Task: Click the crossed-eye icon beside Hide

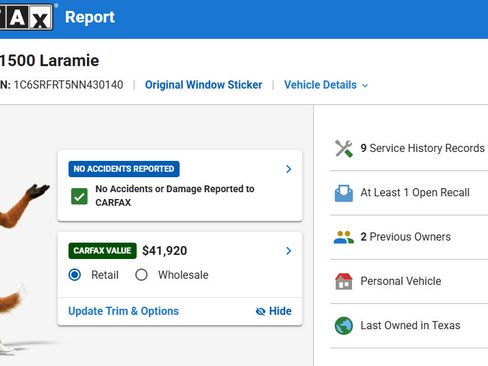Action: [x=260, y=311]
